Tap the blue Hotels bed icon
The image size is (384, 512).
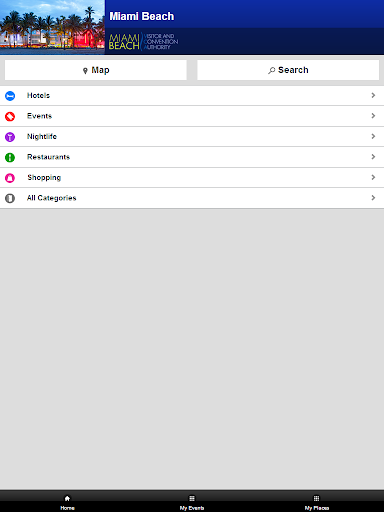point(10,96)
